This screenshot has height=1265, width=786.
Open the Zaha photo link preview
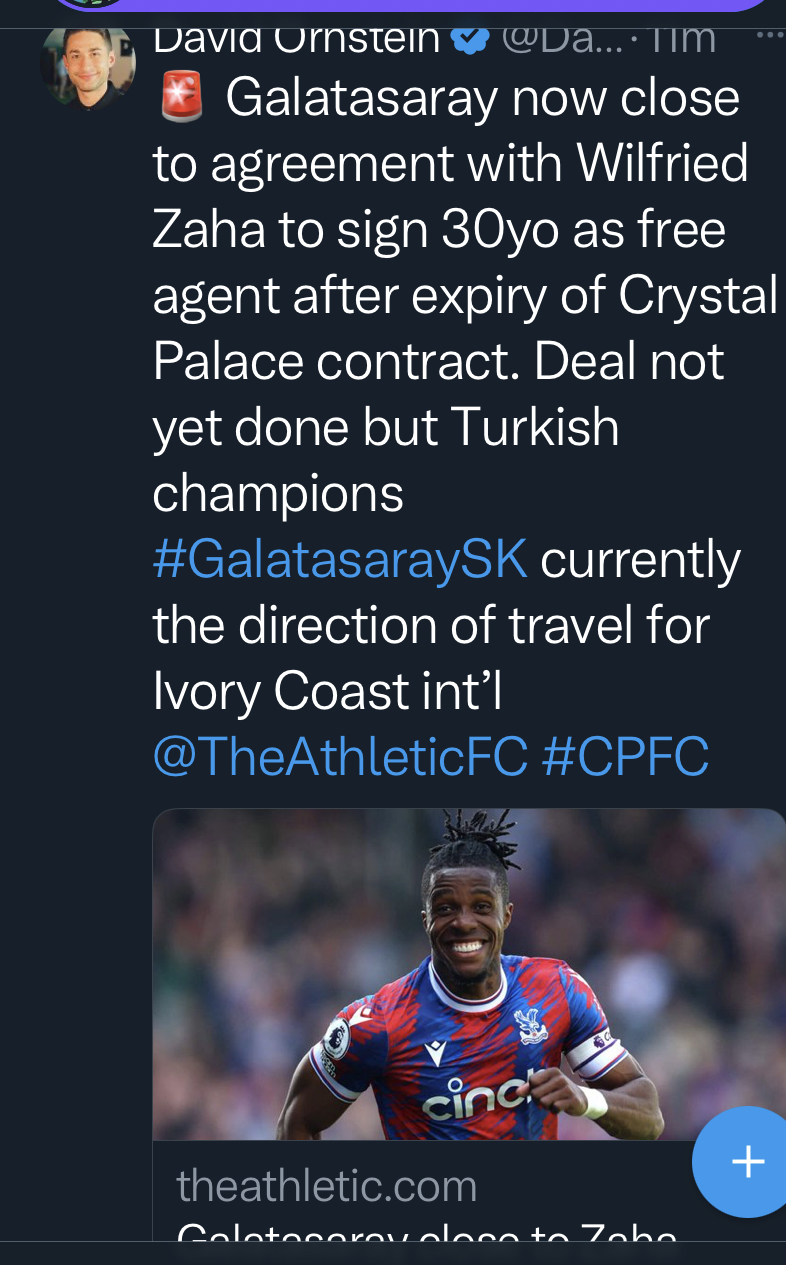(x=469, y=975)
